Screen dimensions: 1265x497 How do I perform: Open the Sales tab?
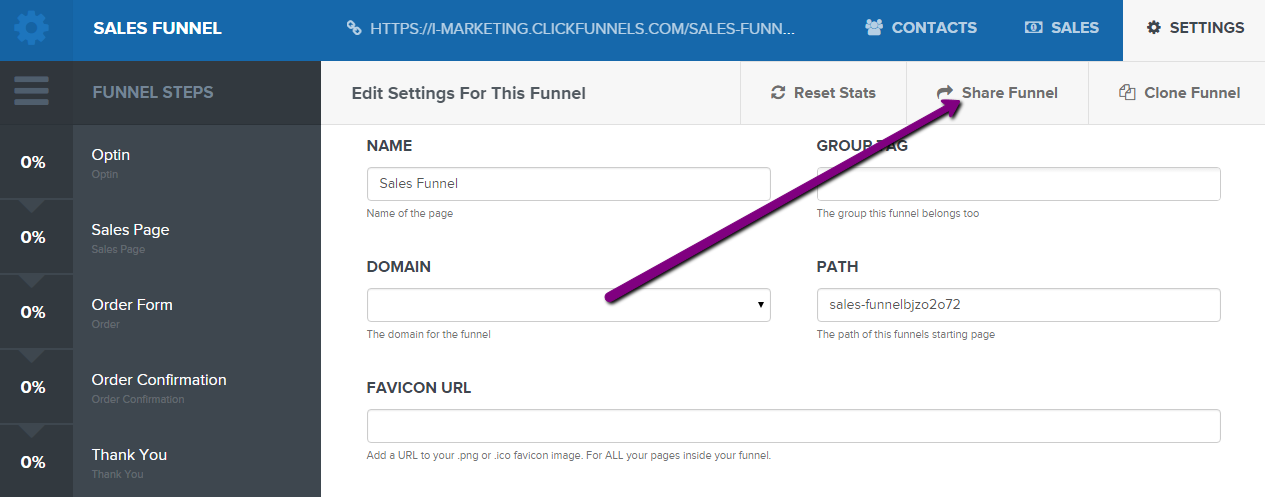[x=1062, y=28]
